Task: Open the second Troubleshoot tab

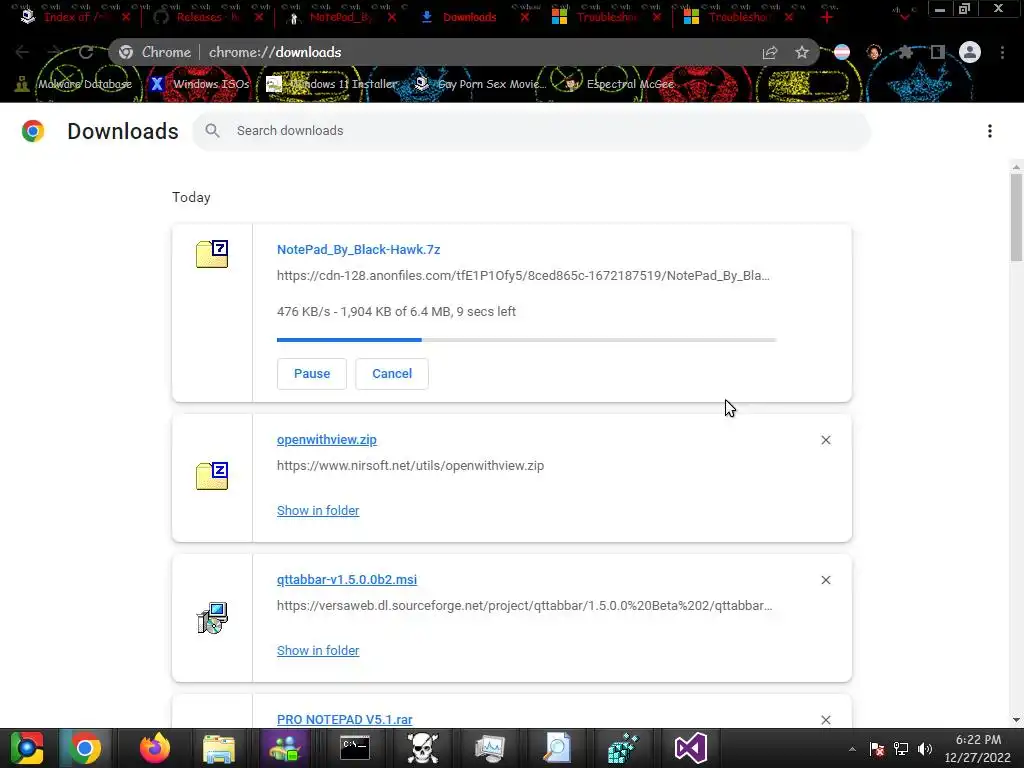Action: pos(738,18)
